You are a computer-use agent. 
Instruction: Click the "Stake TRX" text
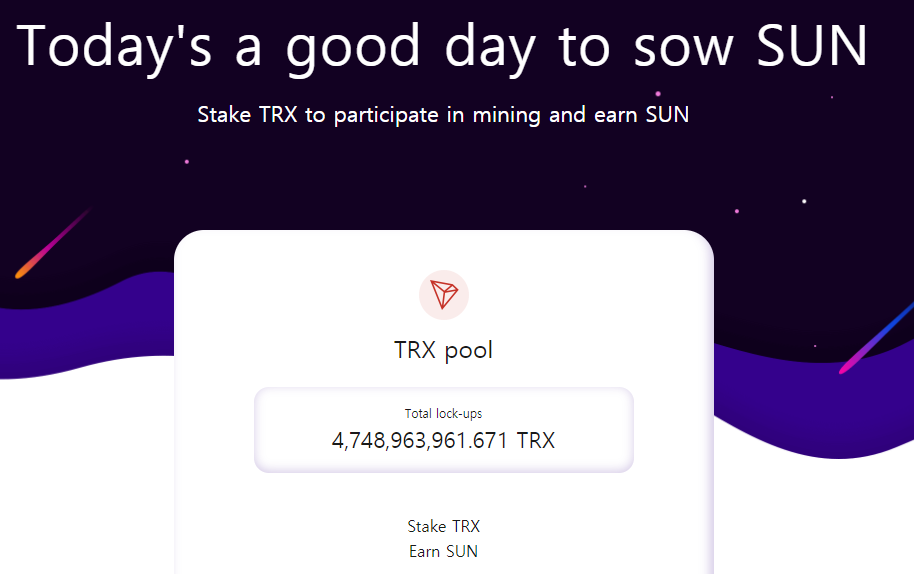pos(444,527)
